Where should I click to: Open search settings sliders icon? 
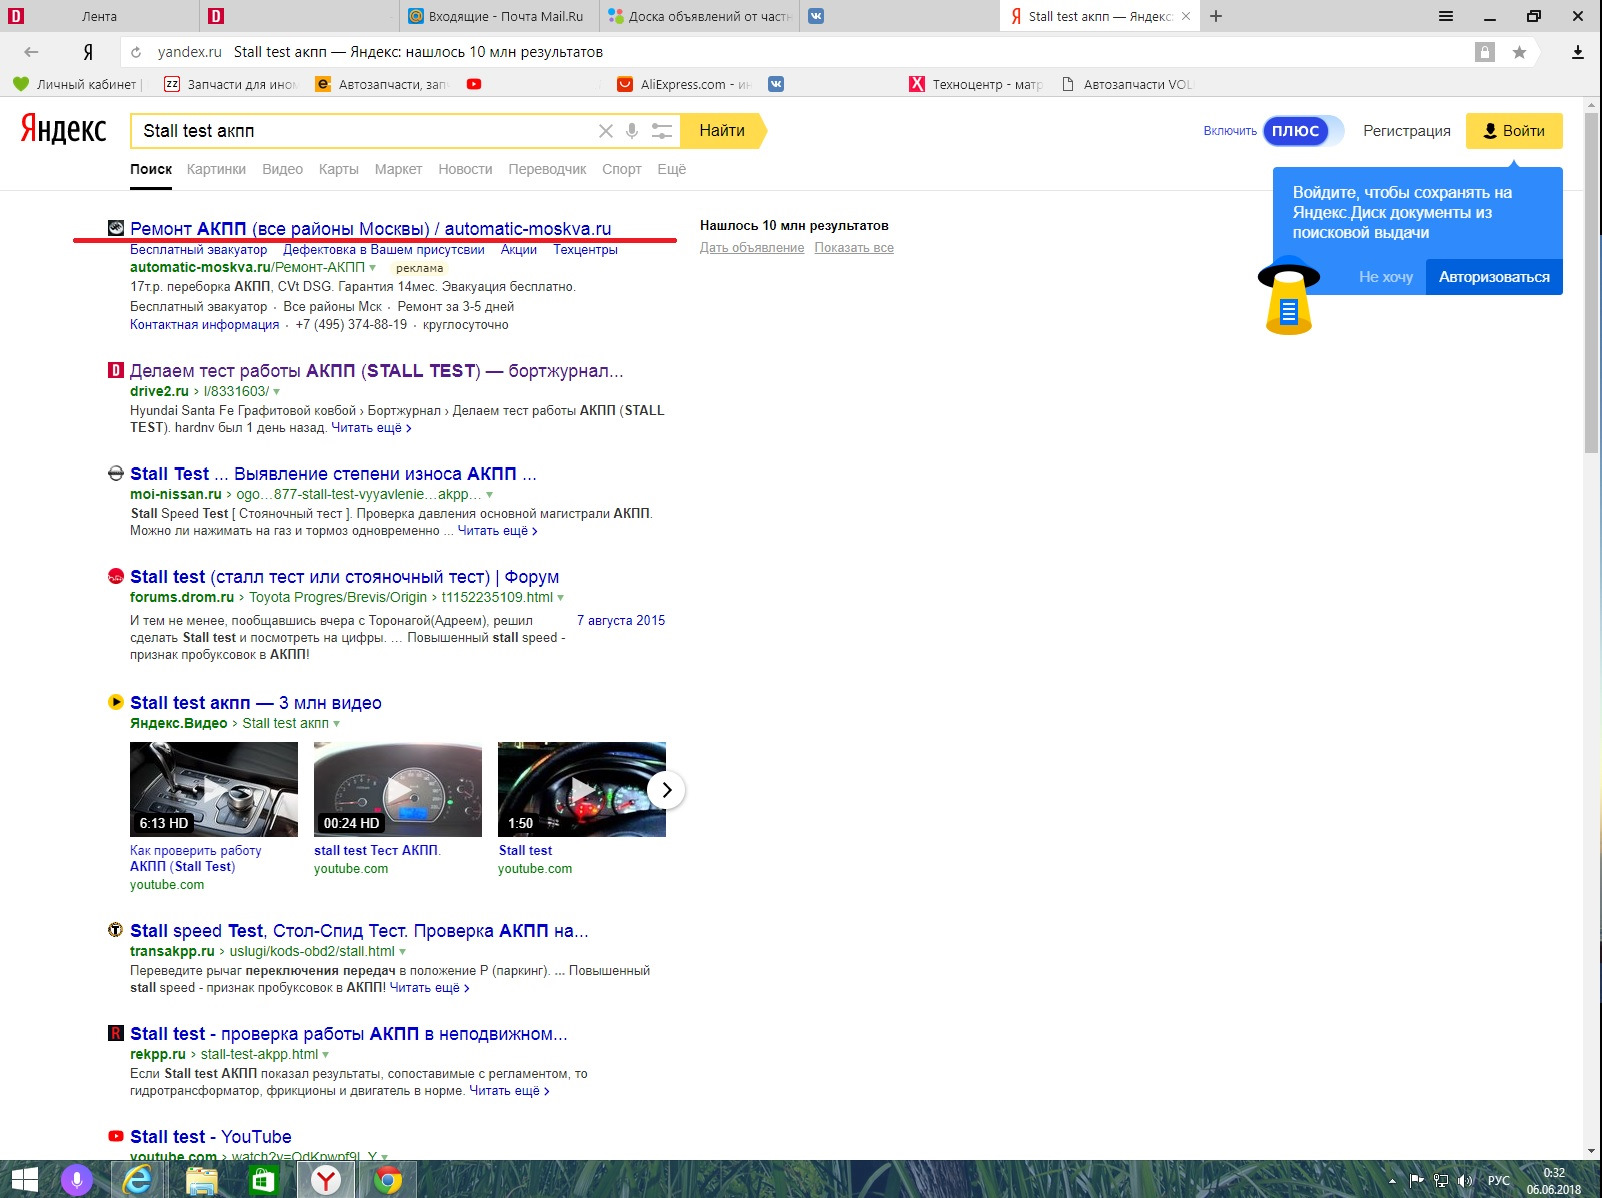[661, 131]
